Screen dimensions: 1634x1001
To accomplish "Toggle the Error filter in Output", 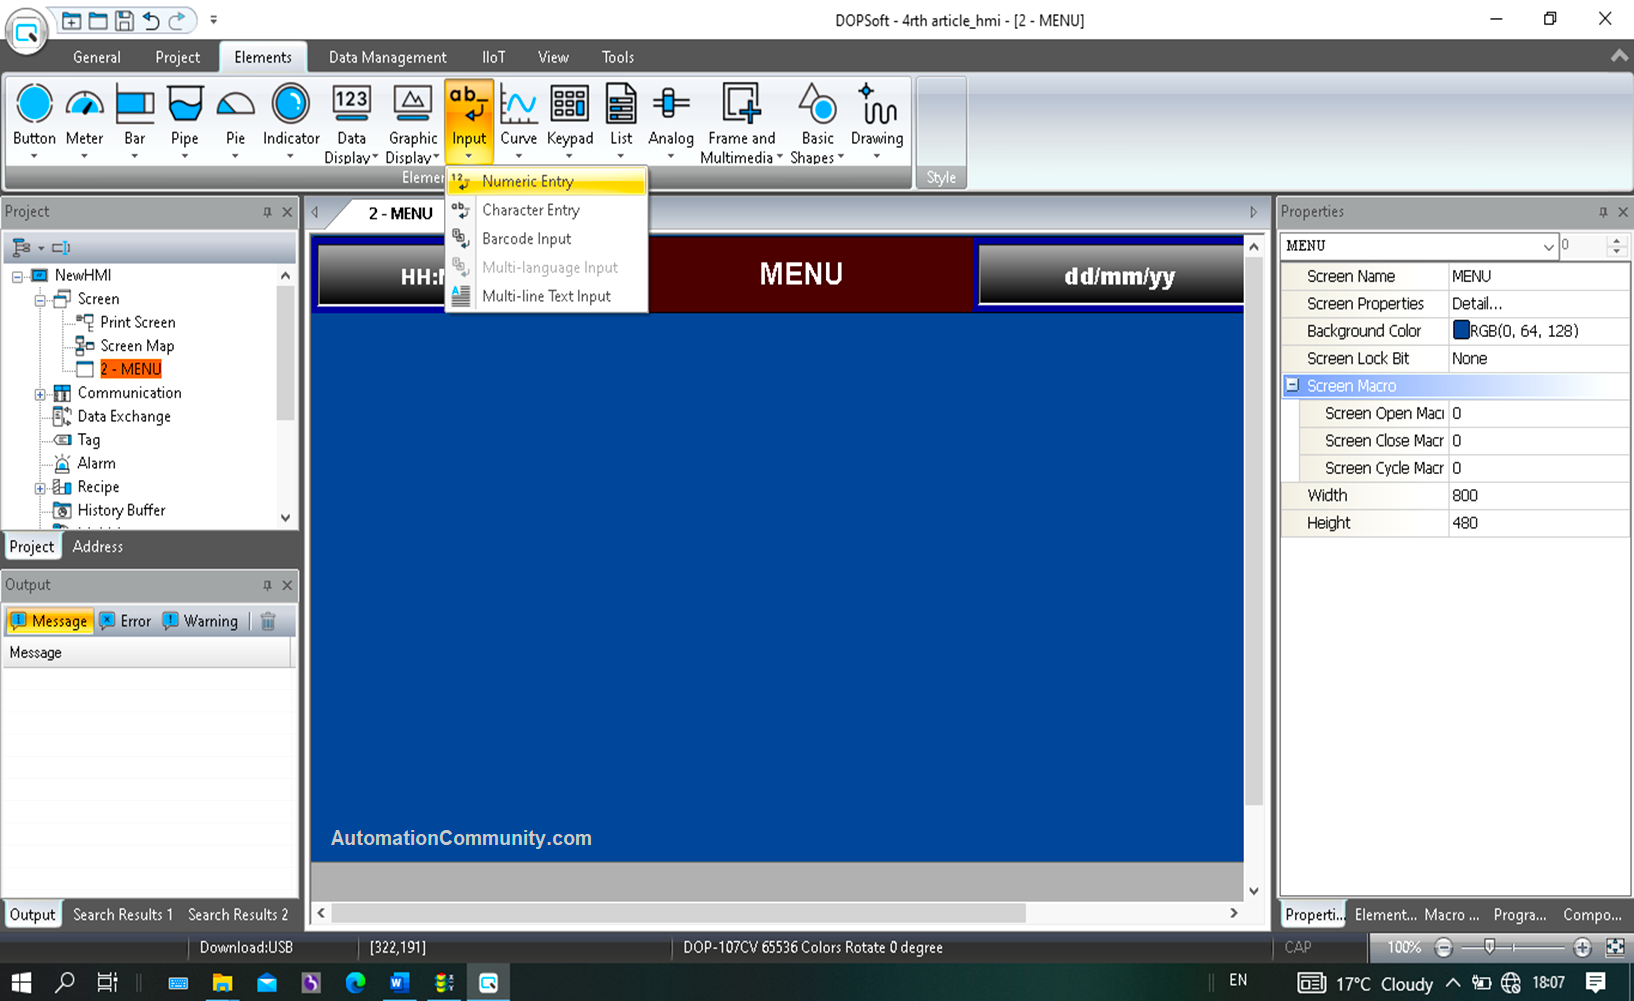I will 125,621.
